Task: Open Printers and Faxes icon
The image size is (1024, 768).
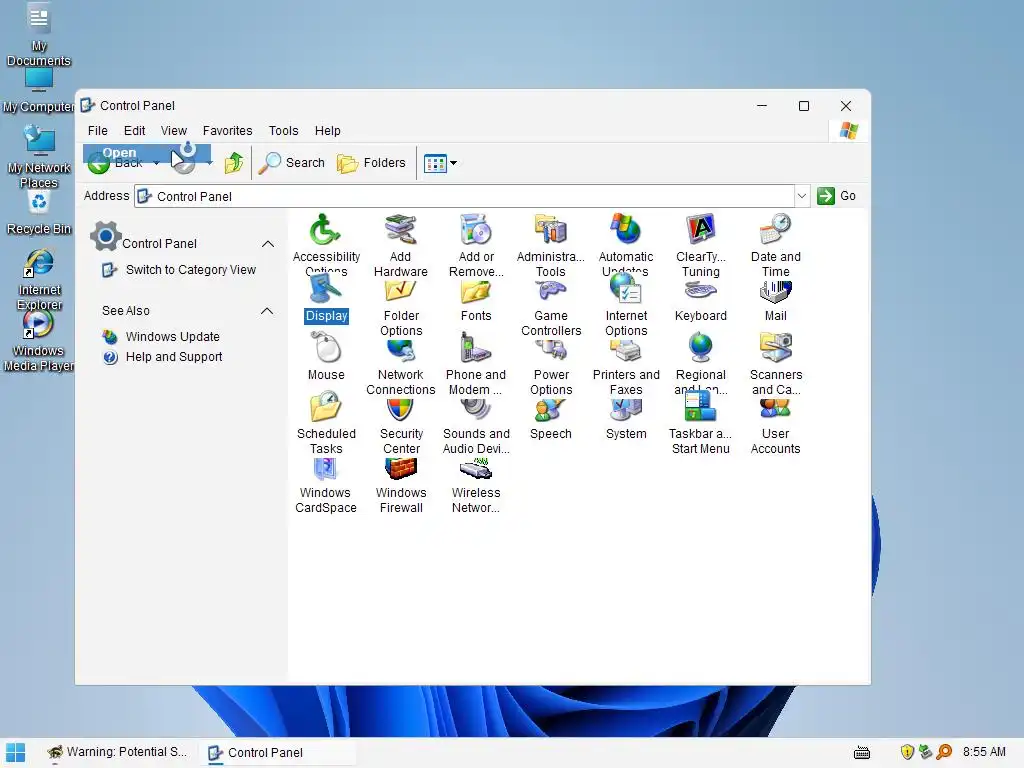Action: click(x=626, y=350)
